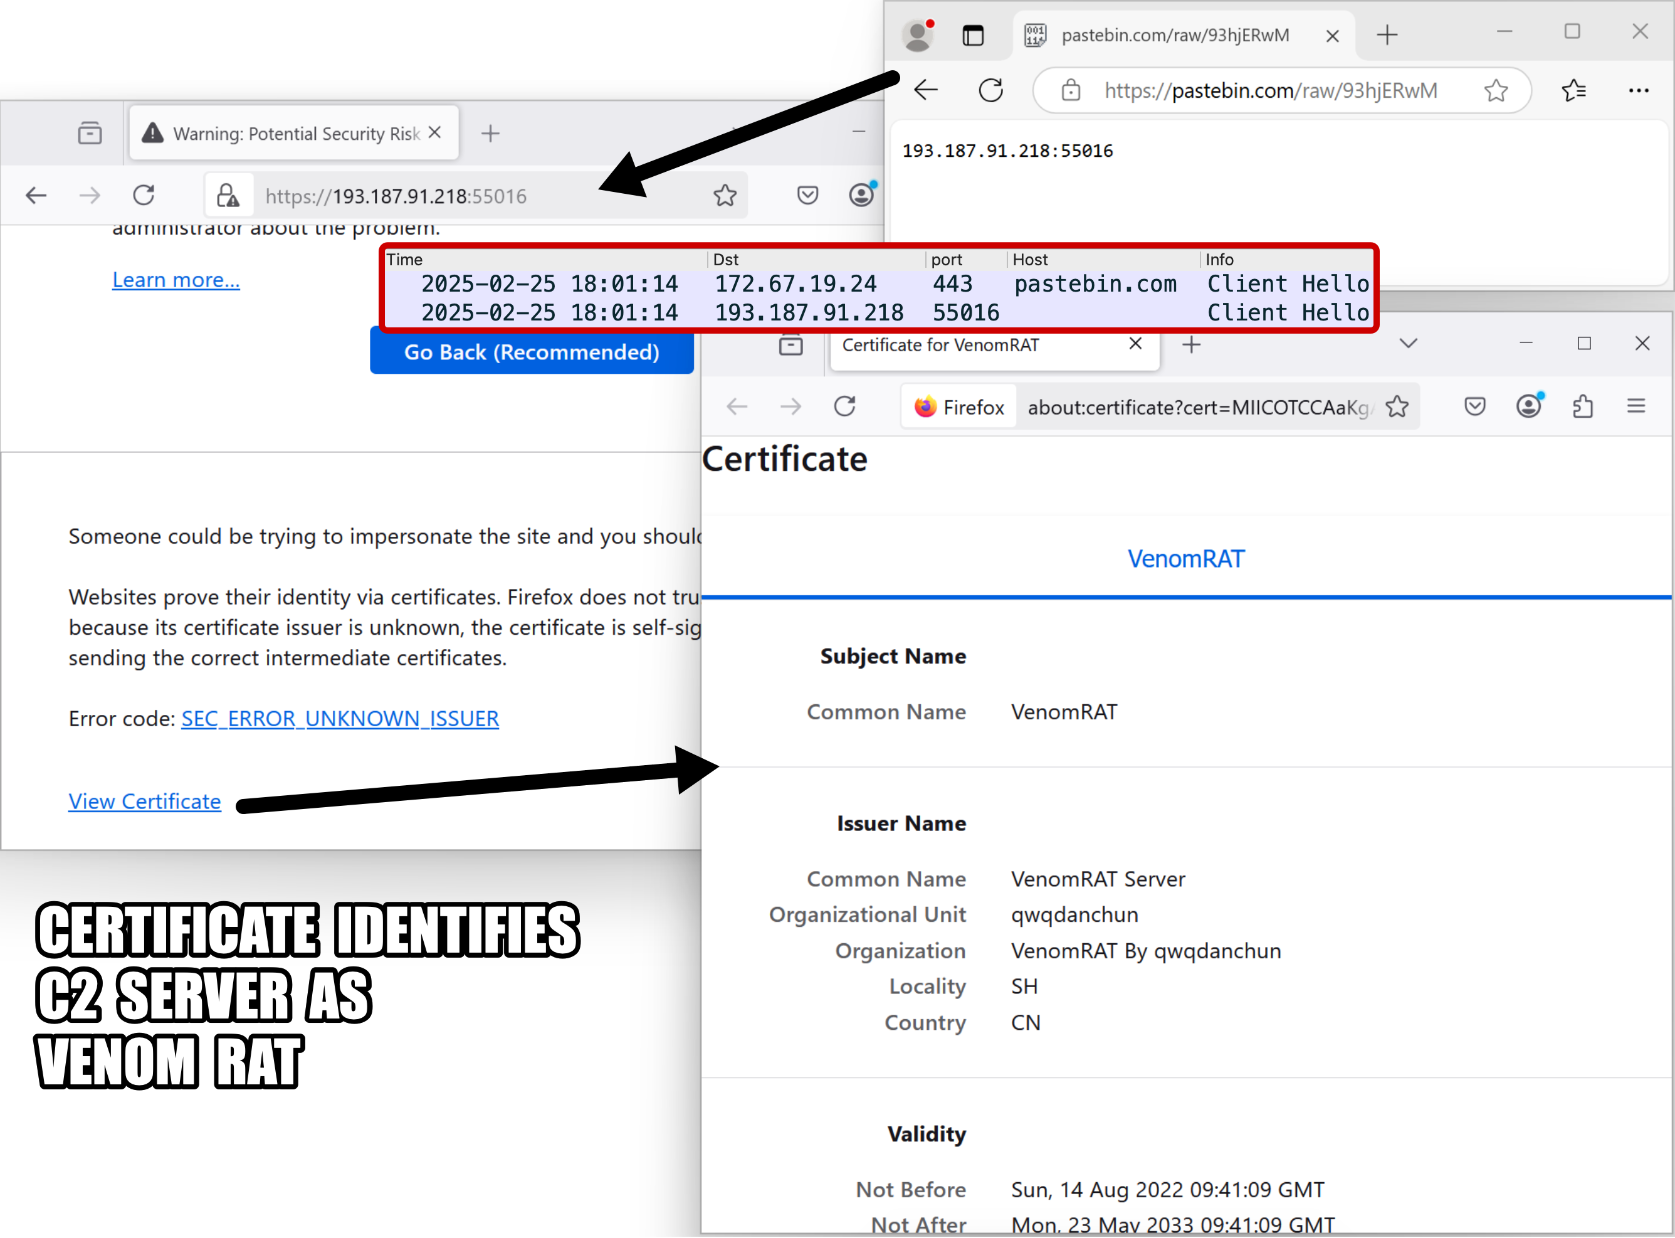Reload the certificate viewer page

coord(845,407)
